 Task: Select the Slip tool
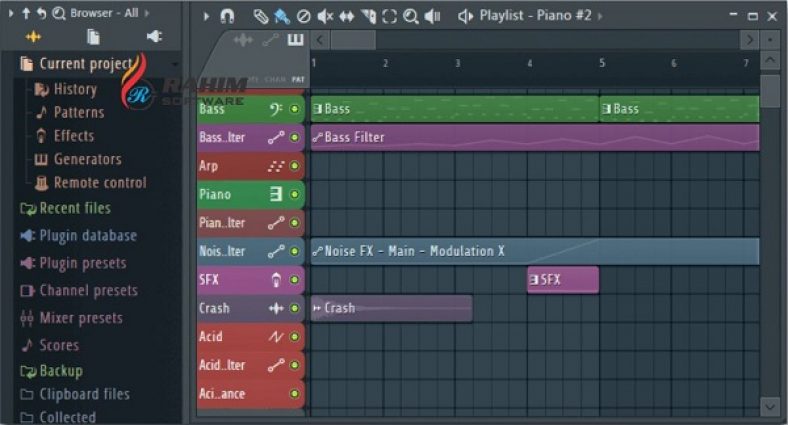pyautogui.click(x=347, y=17)
